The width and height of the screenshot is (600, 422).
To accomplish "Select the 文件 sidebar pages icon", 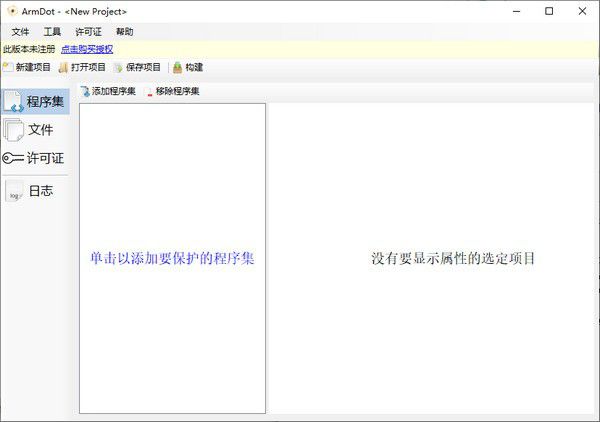I will (14, 130).
